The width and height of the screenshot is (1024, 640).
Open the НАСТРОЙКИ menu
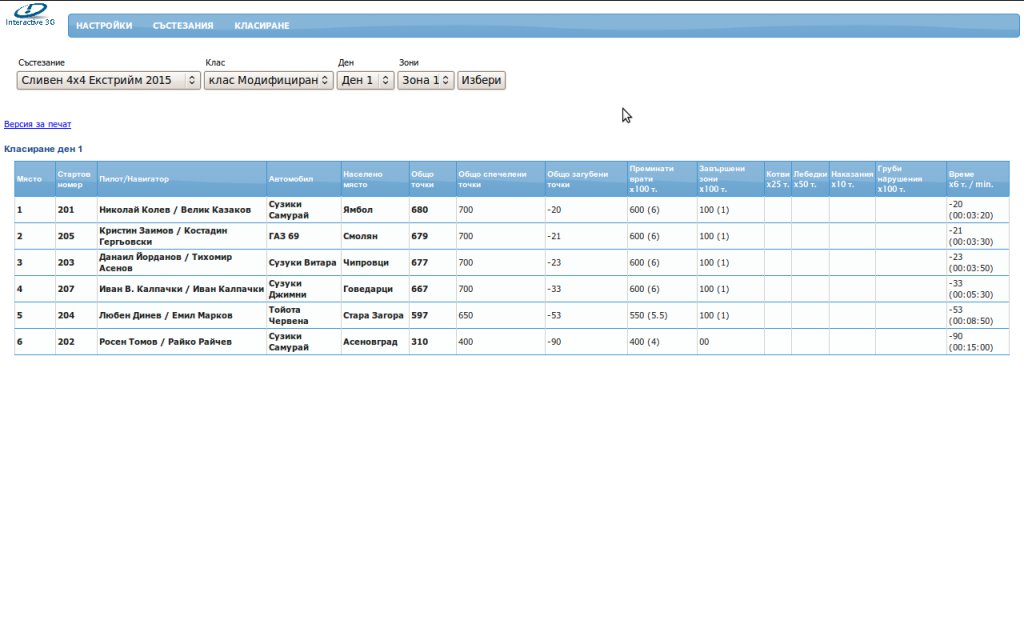[x=104, y=25]
